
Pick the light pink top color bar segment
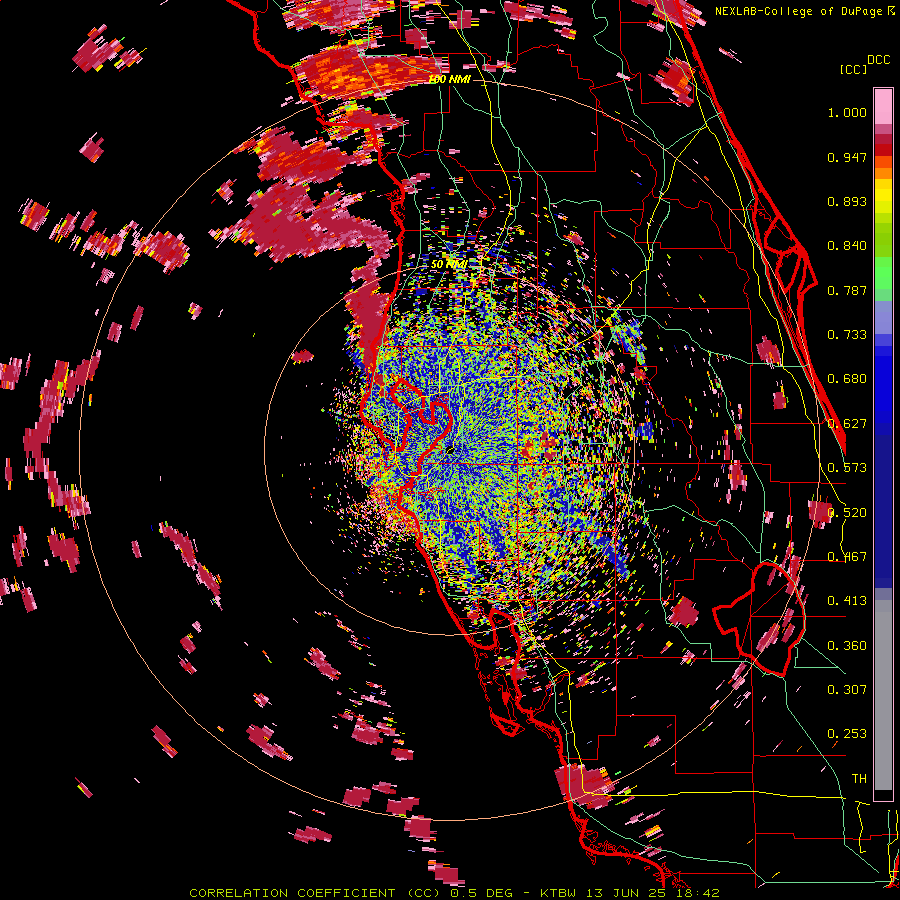coord(883,107)
